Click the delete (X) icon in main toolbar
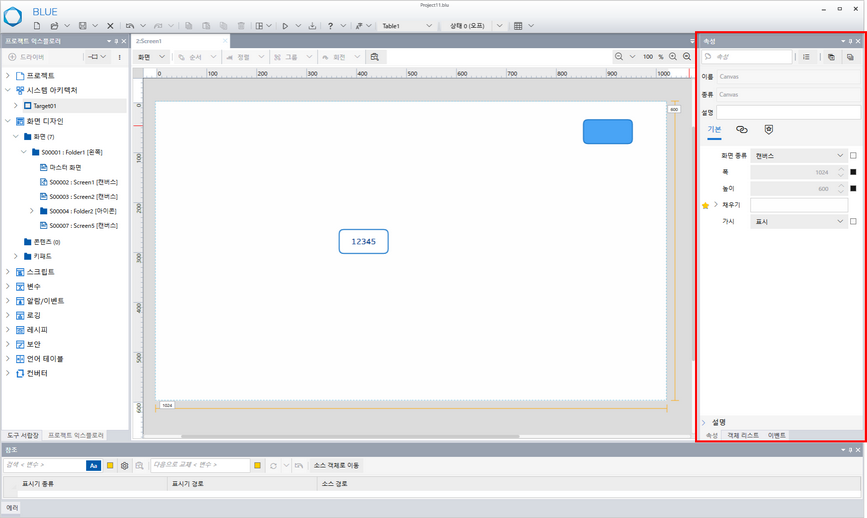 coord(110,26)
